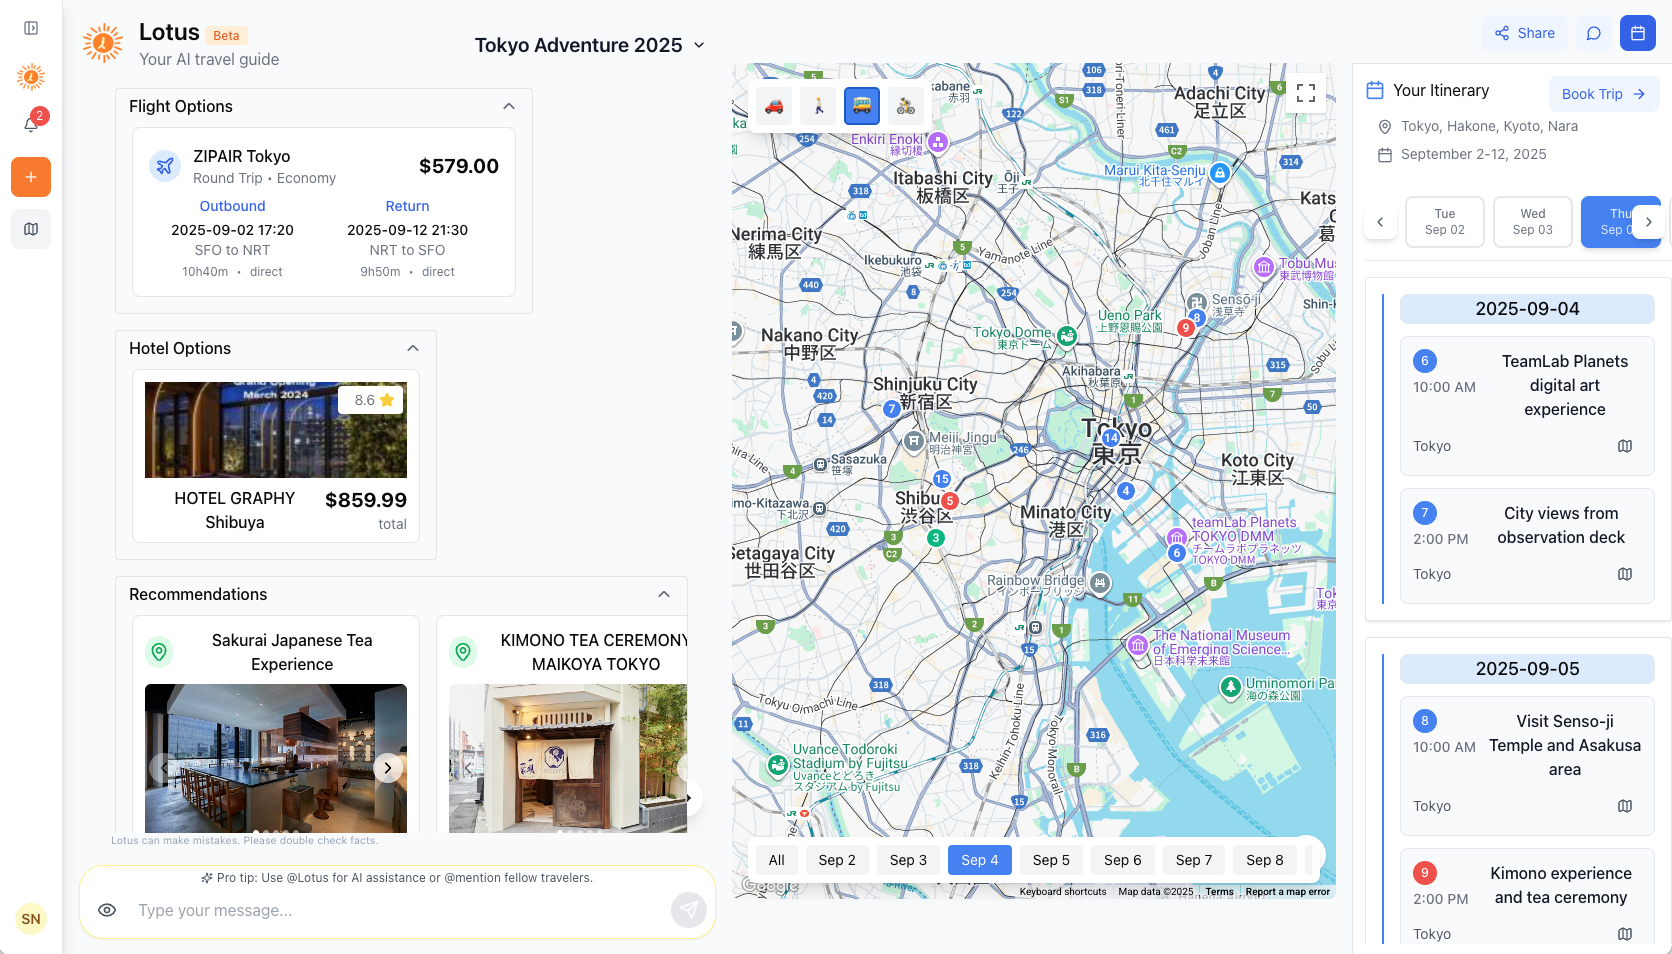Previous photo in Sakurai Tea carousel
Viewport: 1672px width, 954px height.
tap(164, 768)
